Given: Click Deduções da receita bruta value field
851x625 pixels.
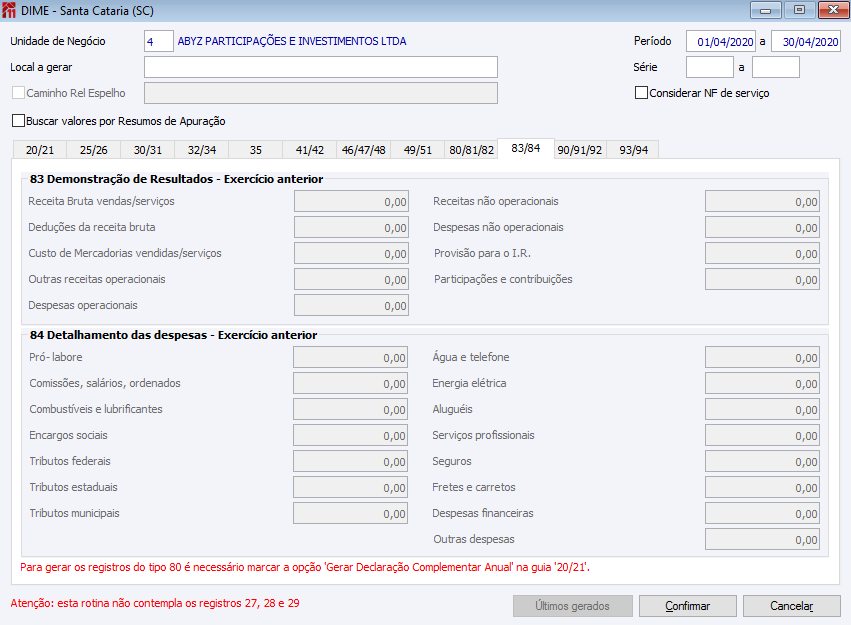Looking at the screenshot, I should click(x=351, y=227).
